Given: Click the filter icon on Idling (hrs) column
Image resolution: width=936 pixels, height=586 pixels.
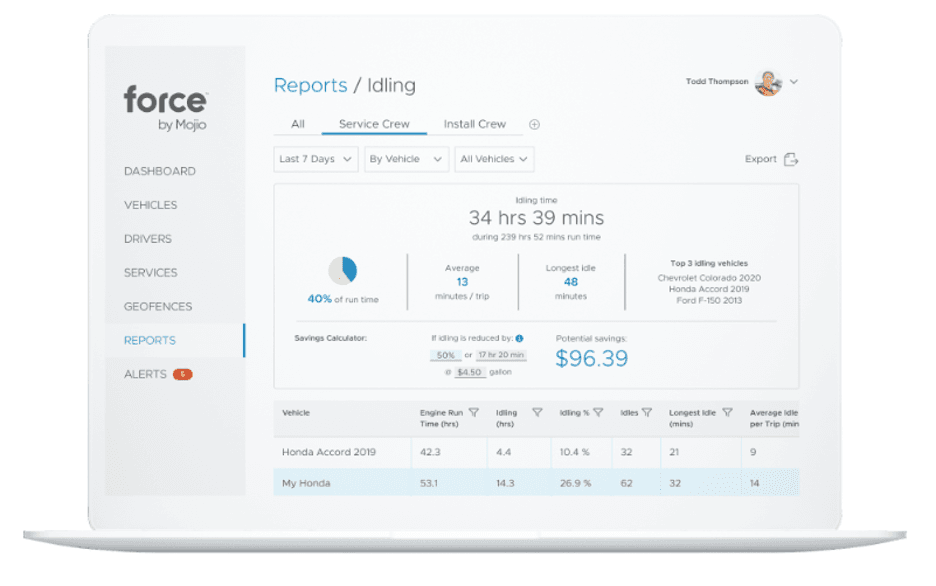Looking at the screenshot, I should [x=538, y=412].
